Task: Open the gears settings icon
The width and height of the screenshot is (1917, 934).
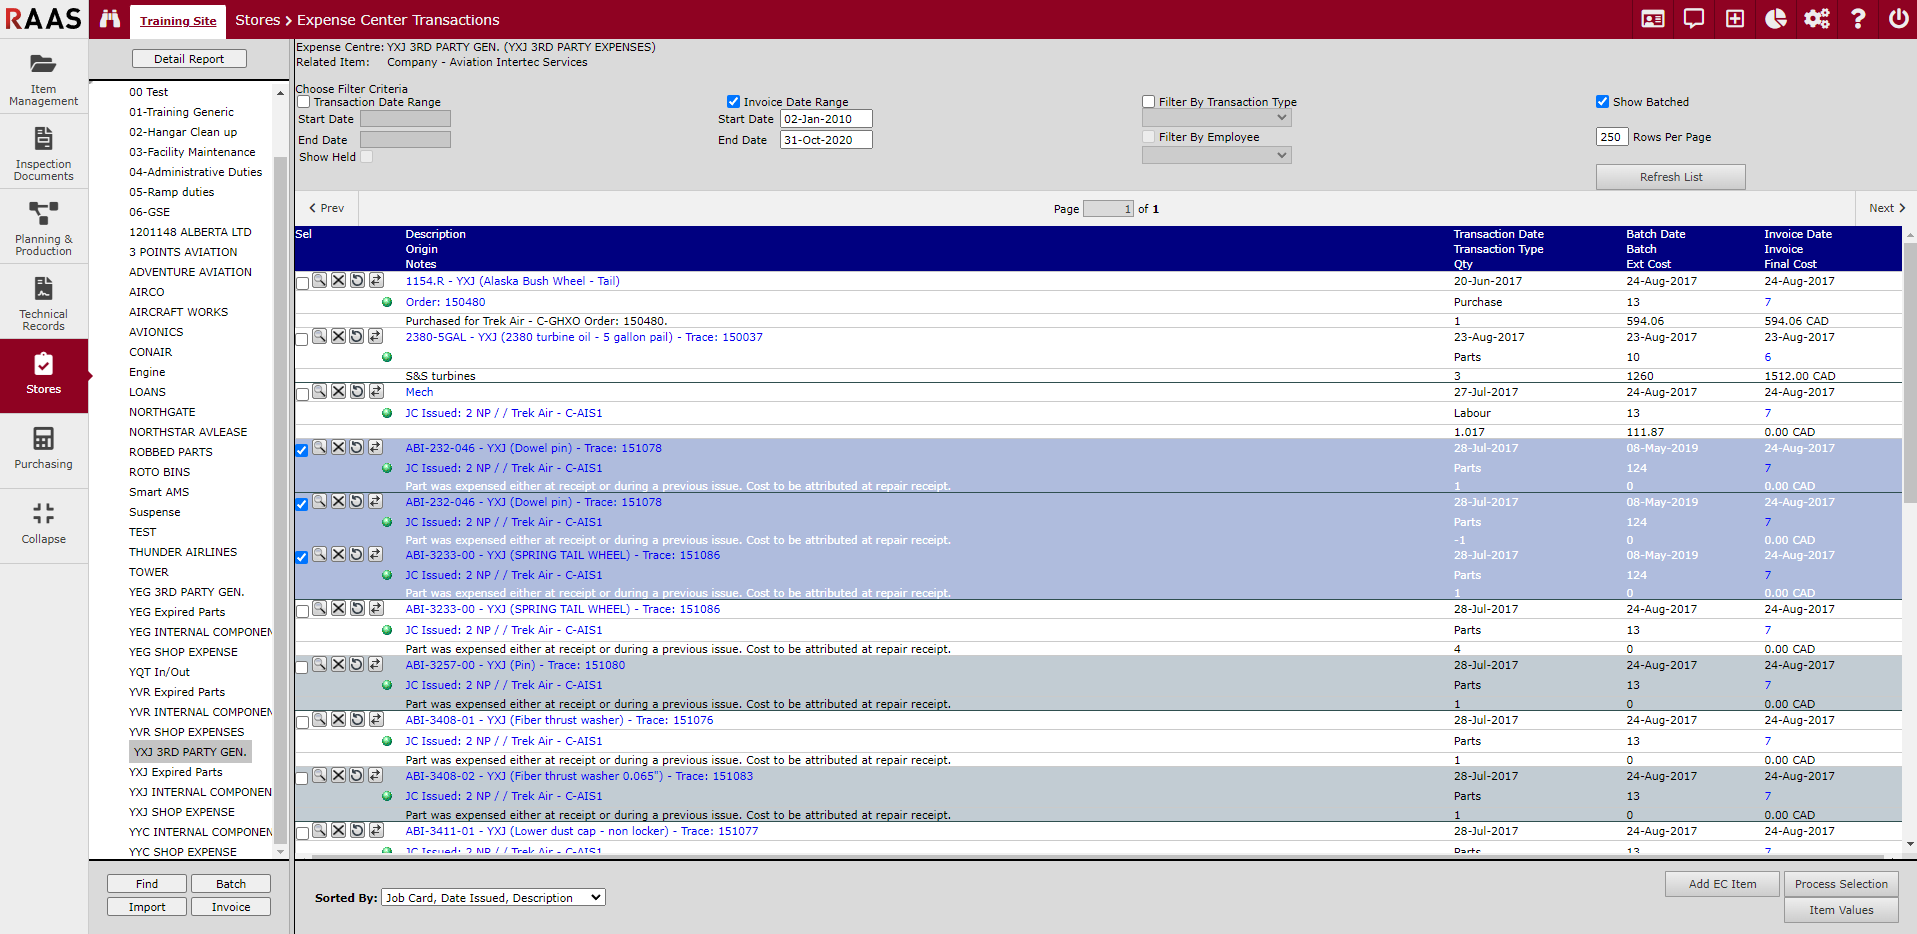Action: point(1817,19)
